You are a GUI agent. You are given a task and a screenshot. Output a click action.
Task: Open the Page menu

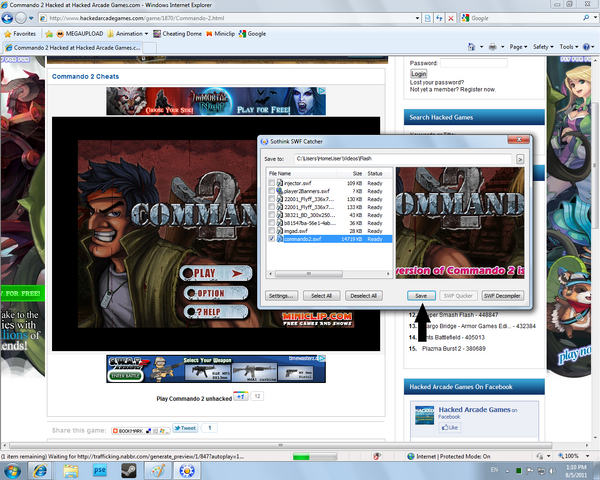click(x=518, y=47)
